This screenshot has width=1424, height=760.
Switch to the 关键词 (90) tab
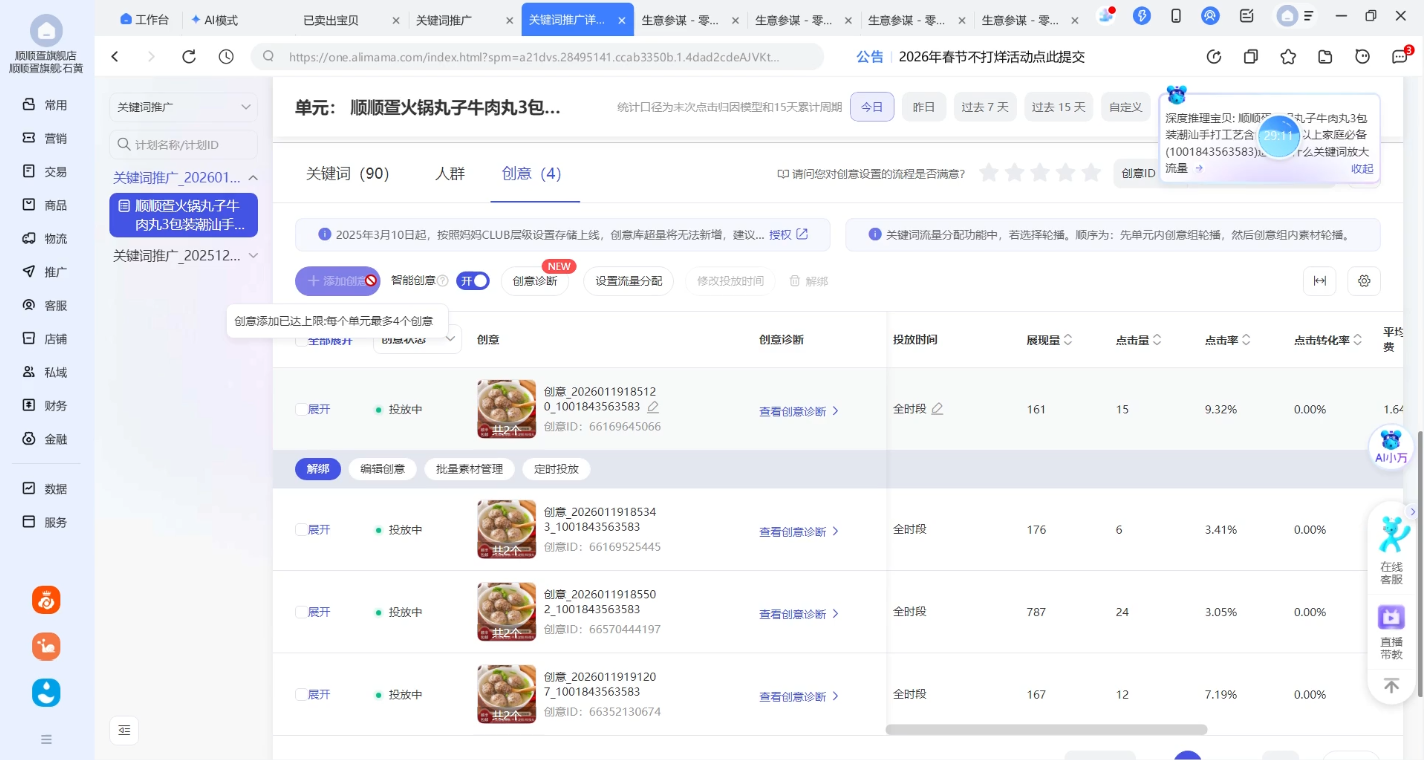pos(347,173)
